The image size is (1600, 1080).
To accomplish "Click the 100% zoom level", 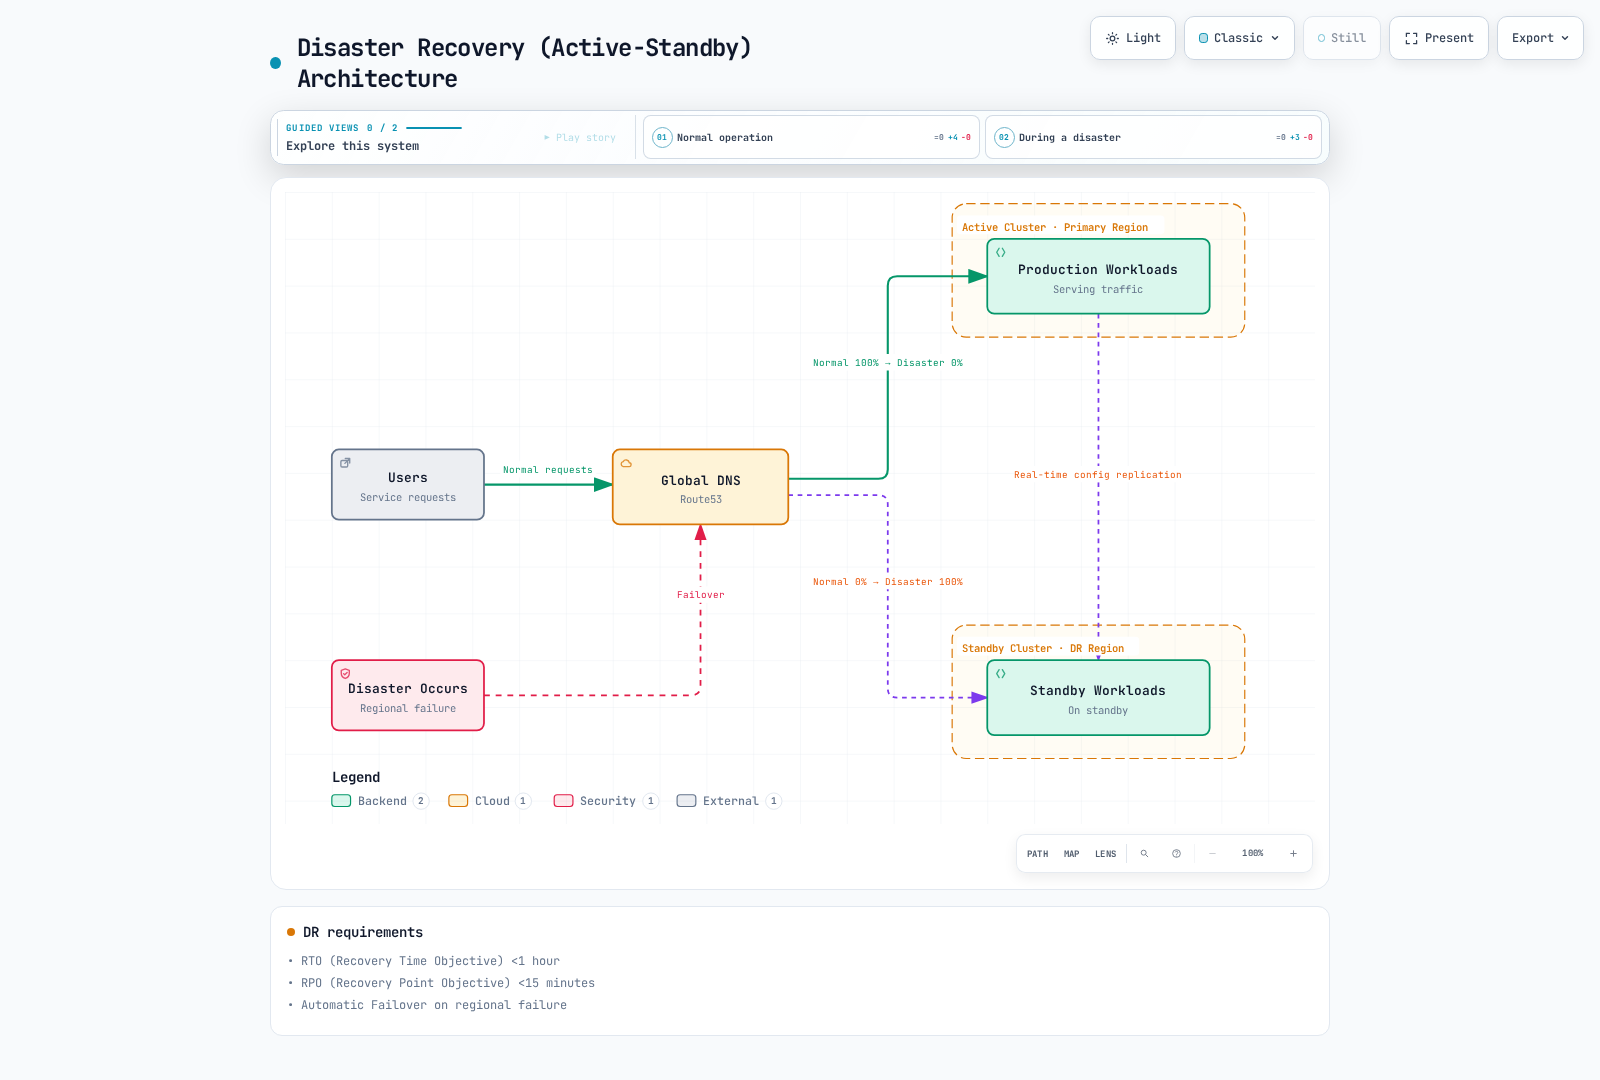I will pyautogui.click(x=1253, y=854).
